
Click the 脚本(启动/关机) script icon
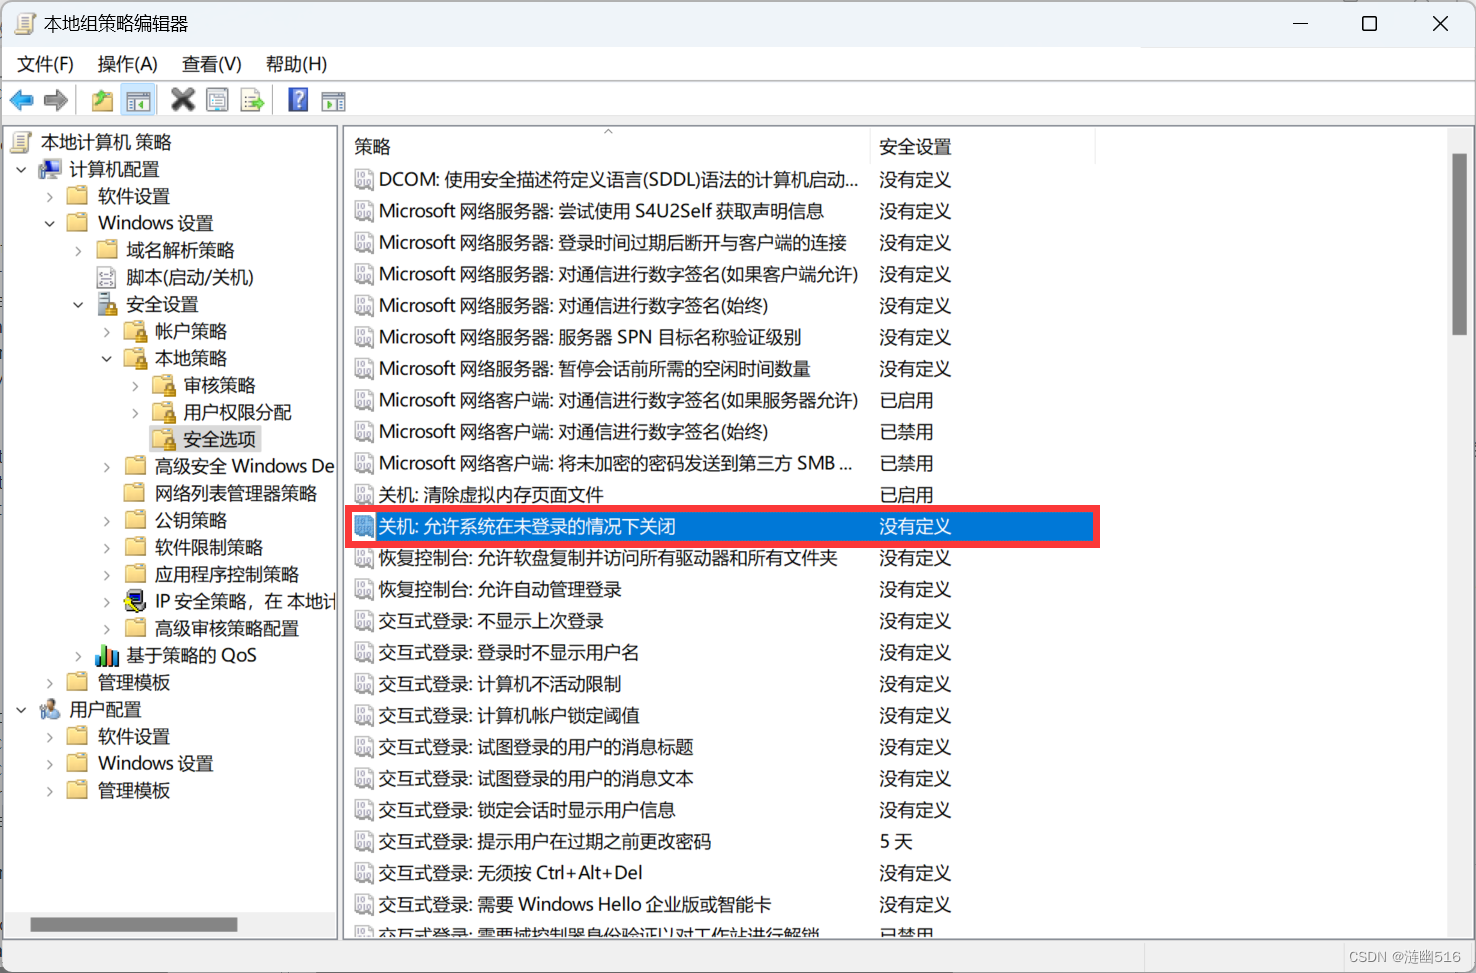[x=107, y=277]
